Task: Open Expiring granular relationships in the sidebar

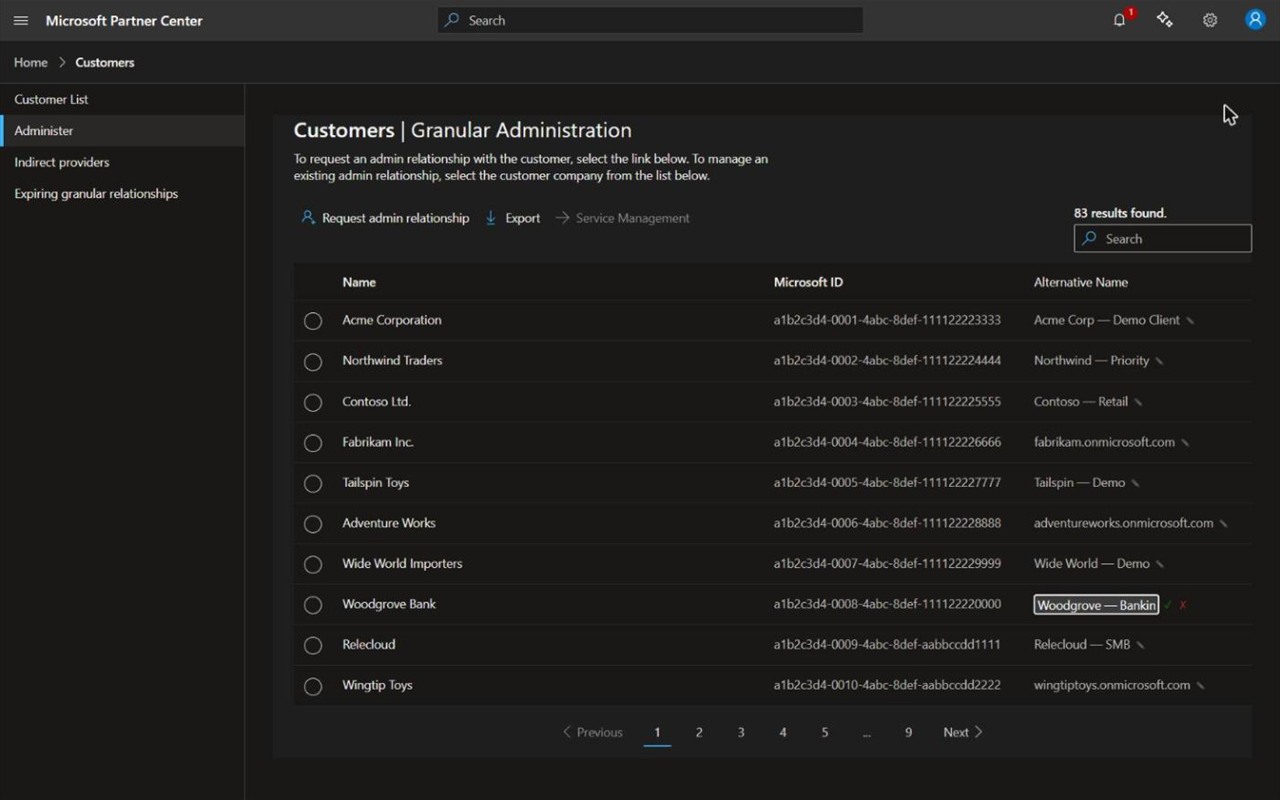Action: [122, 194]
